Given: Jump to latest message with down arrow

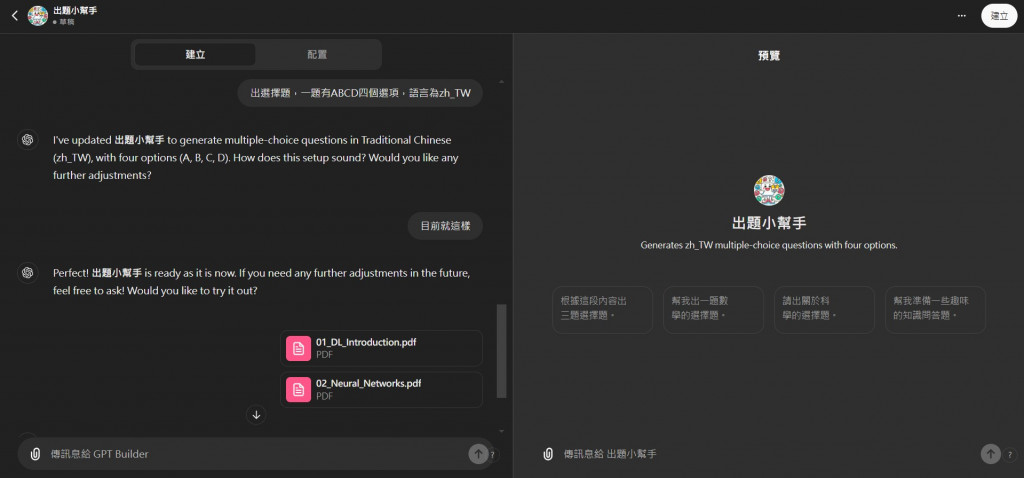Looking at the screenshot, I should coord(256,415).
